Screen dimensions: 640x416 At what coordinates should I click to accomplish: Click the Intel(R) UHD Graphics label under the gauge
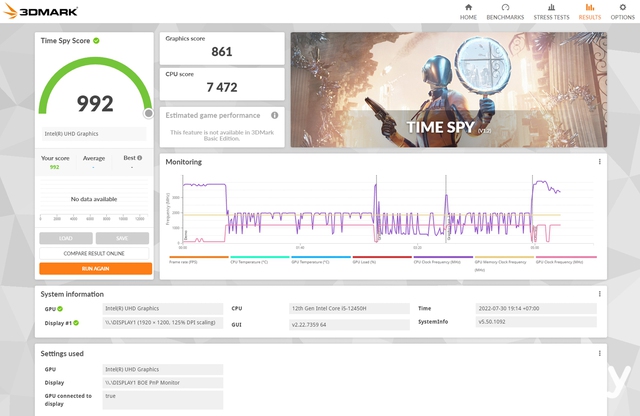pyautogui.click(x=94, y=133)
